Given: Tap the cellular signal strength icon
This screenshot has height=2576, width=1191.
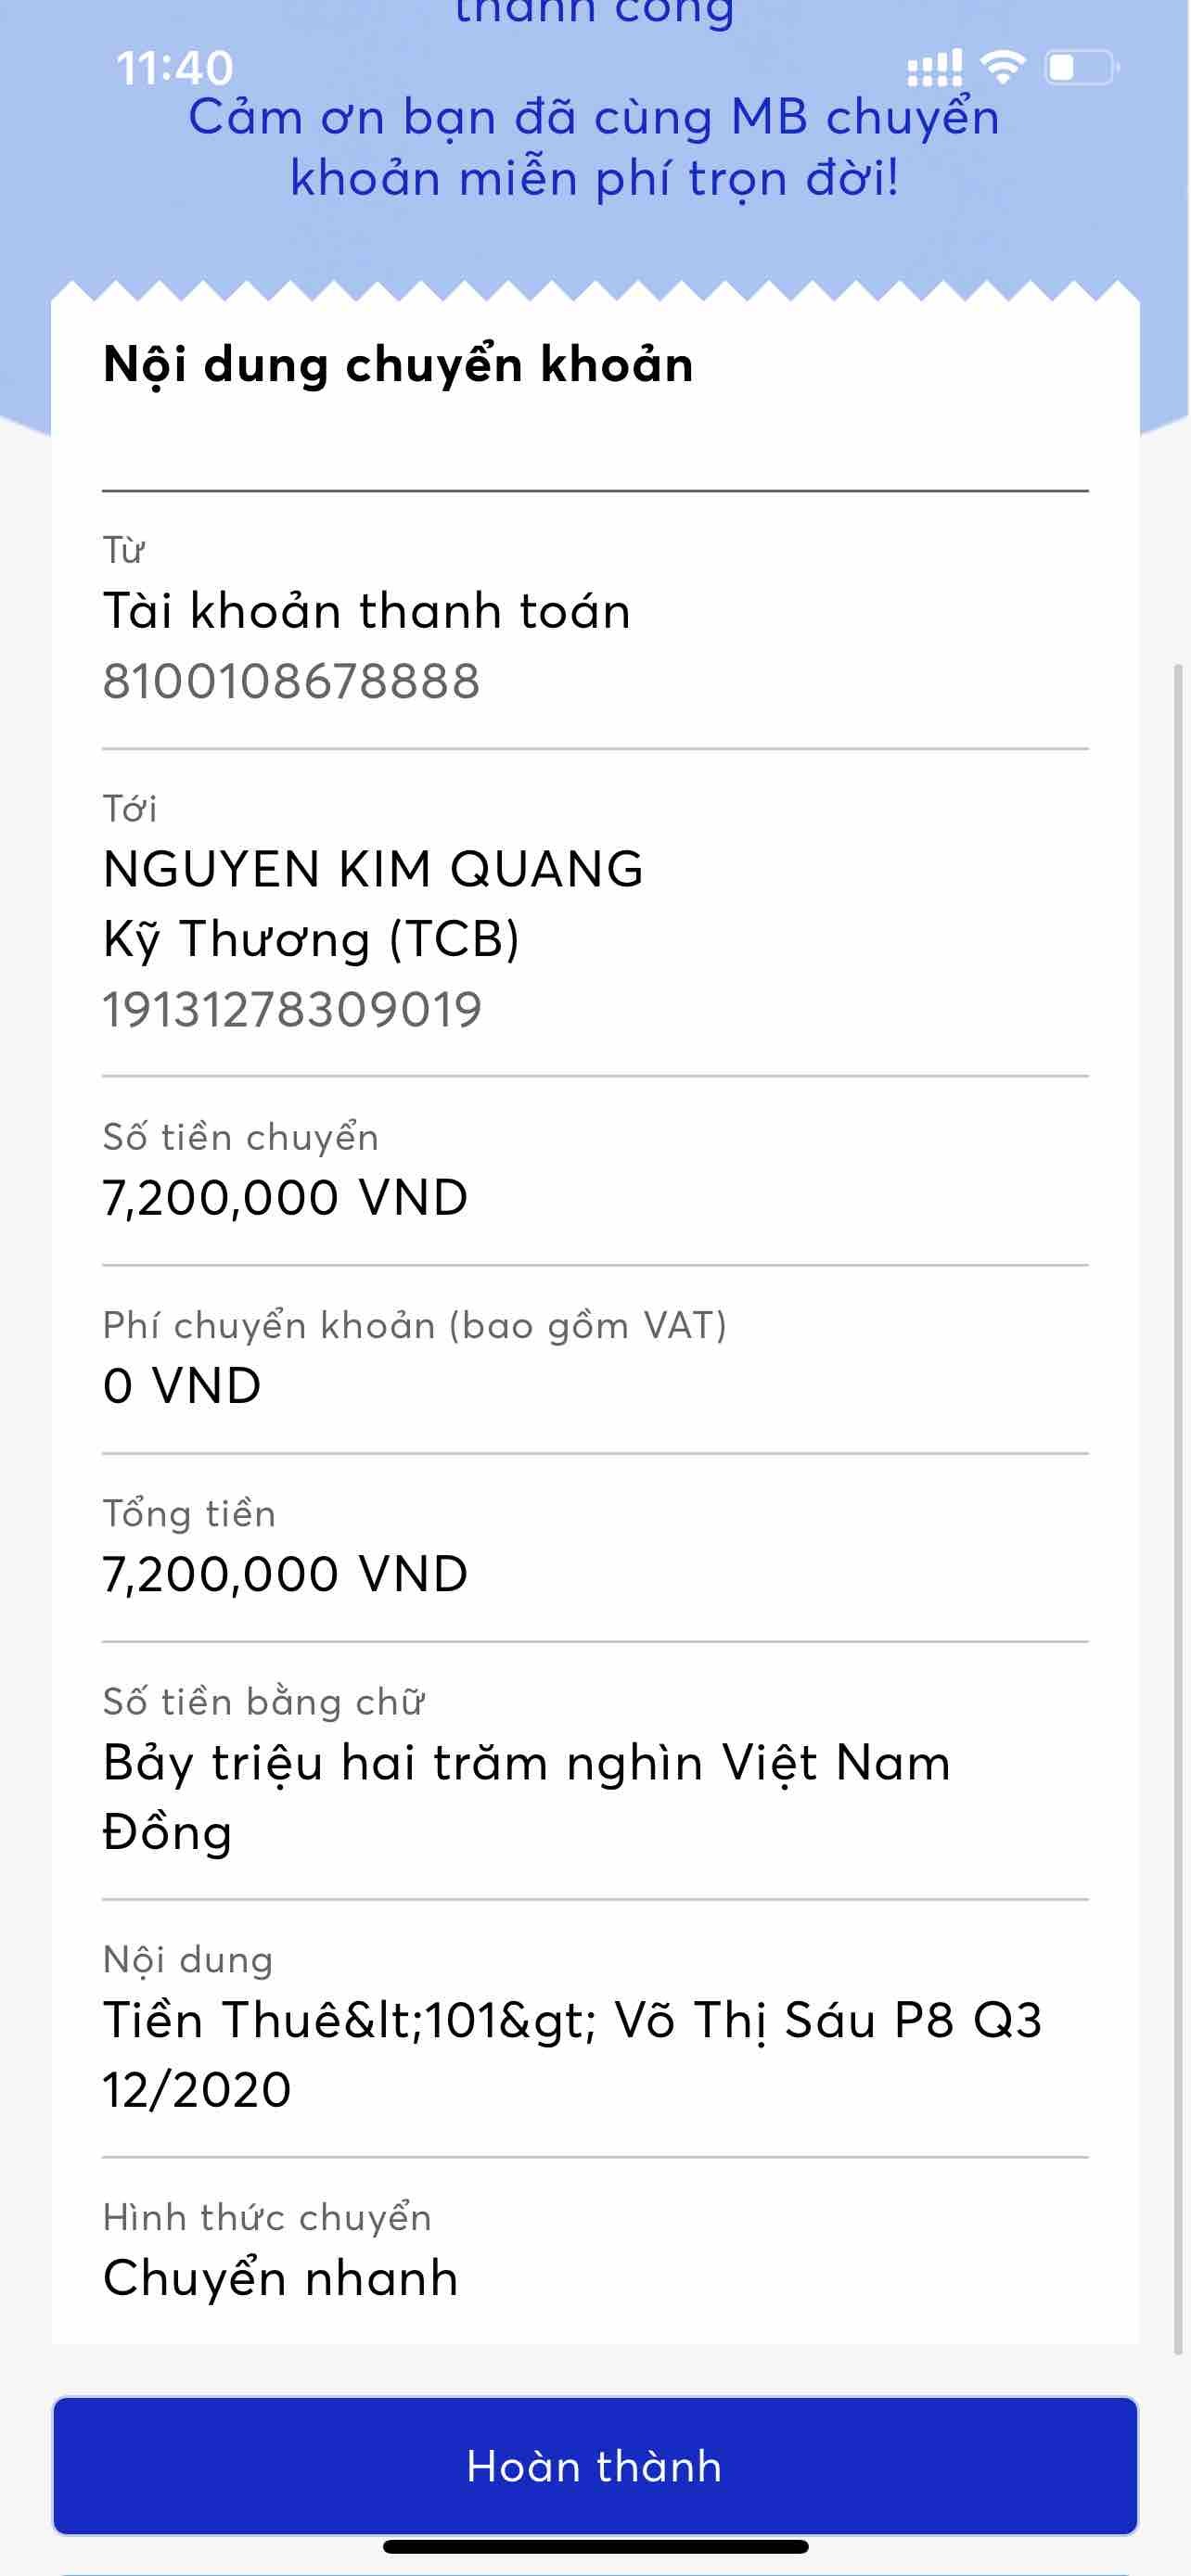Looking at the screenshot, I should tap(934, 68).
